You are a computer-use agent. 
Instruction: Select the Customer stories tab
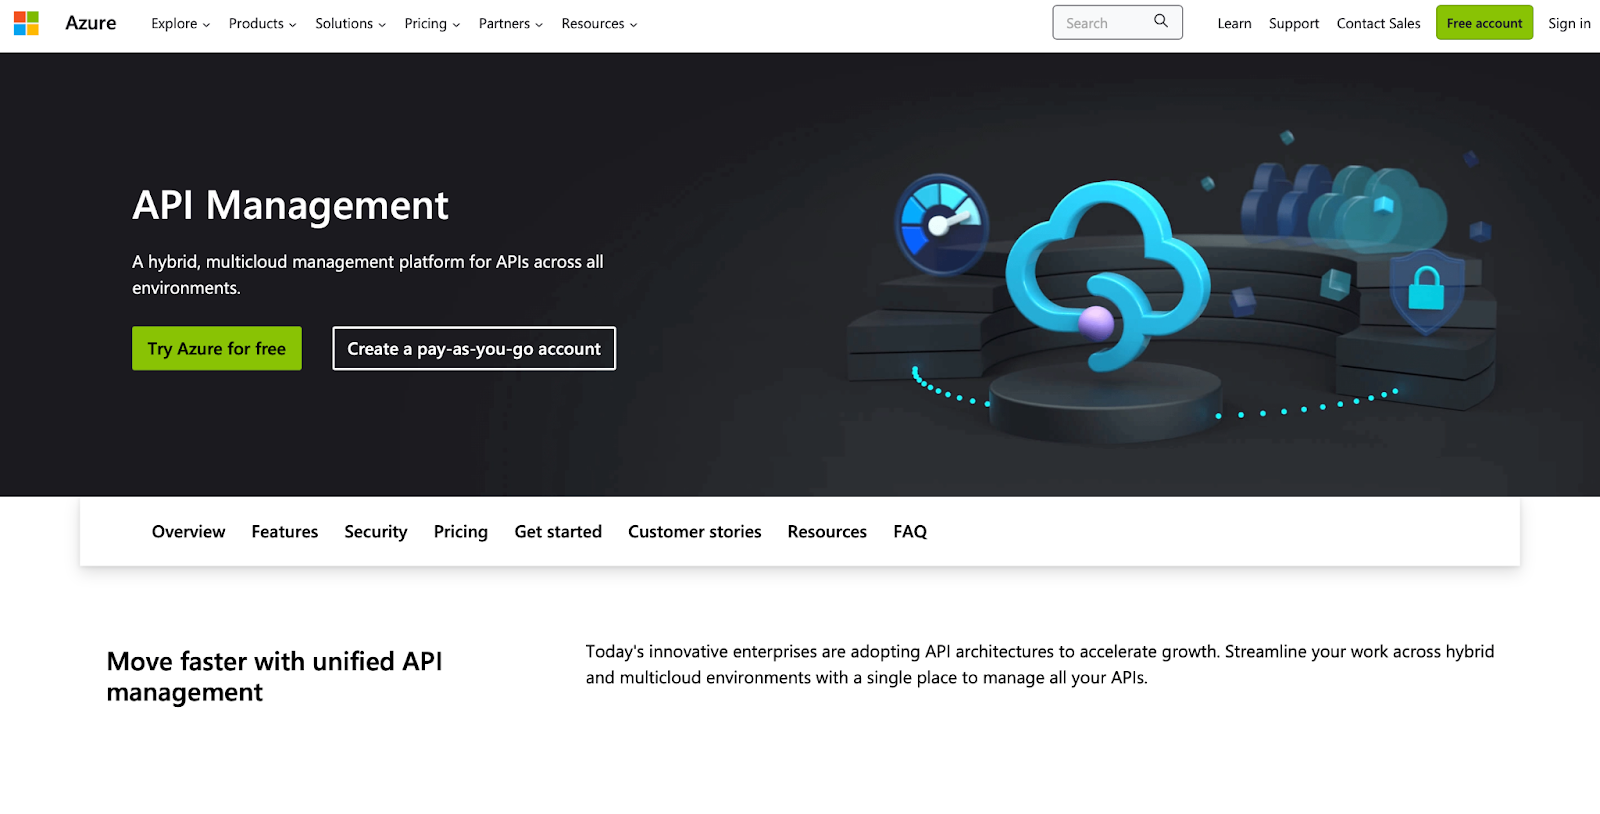(695, 532)
